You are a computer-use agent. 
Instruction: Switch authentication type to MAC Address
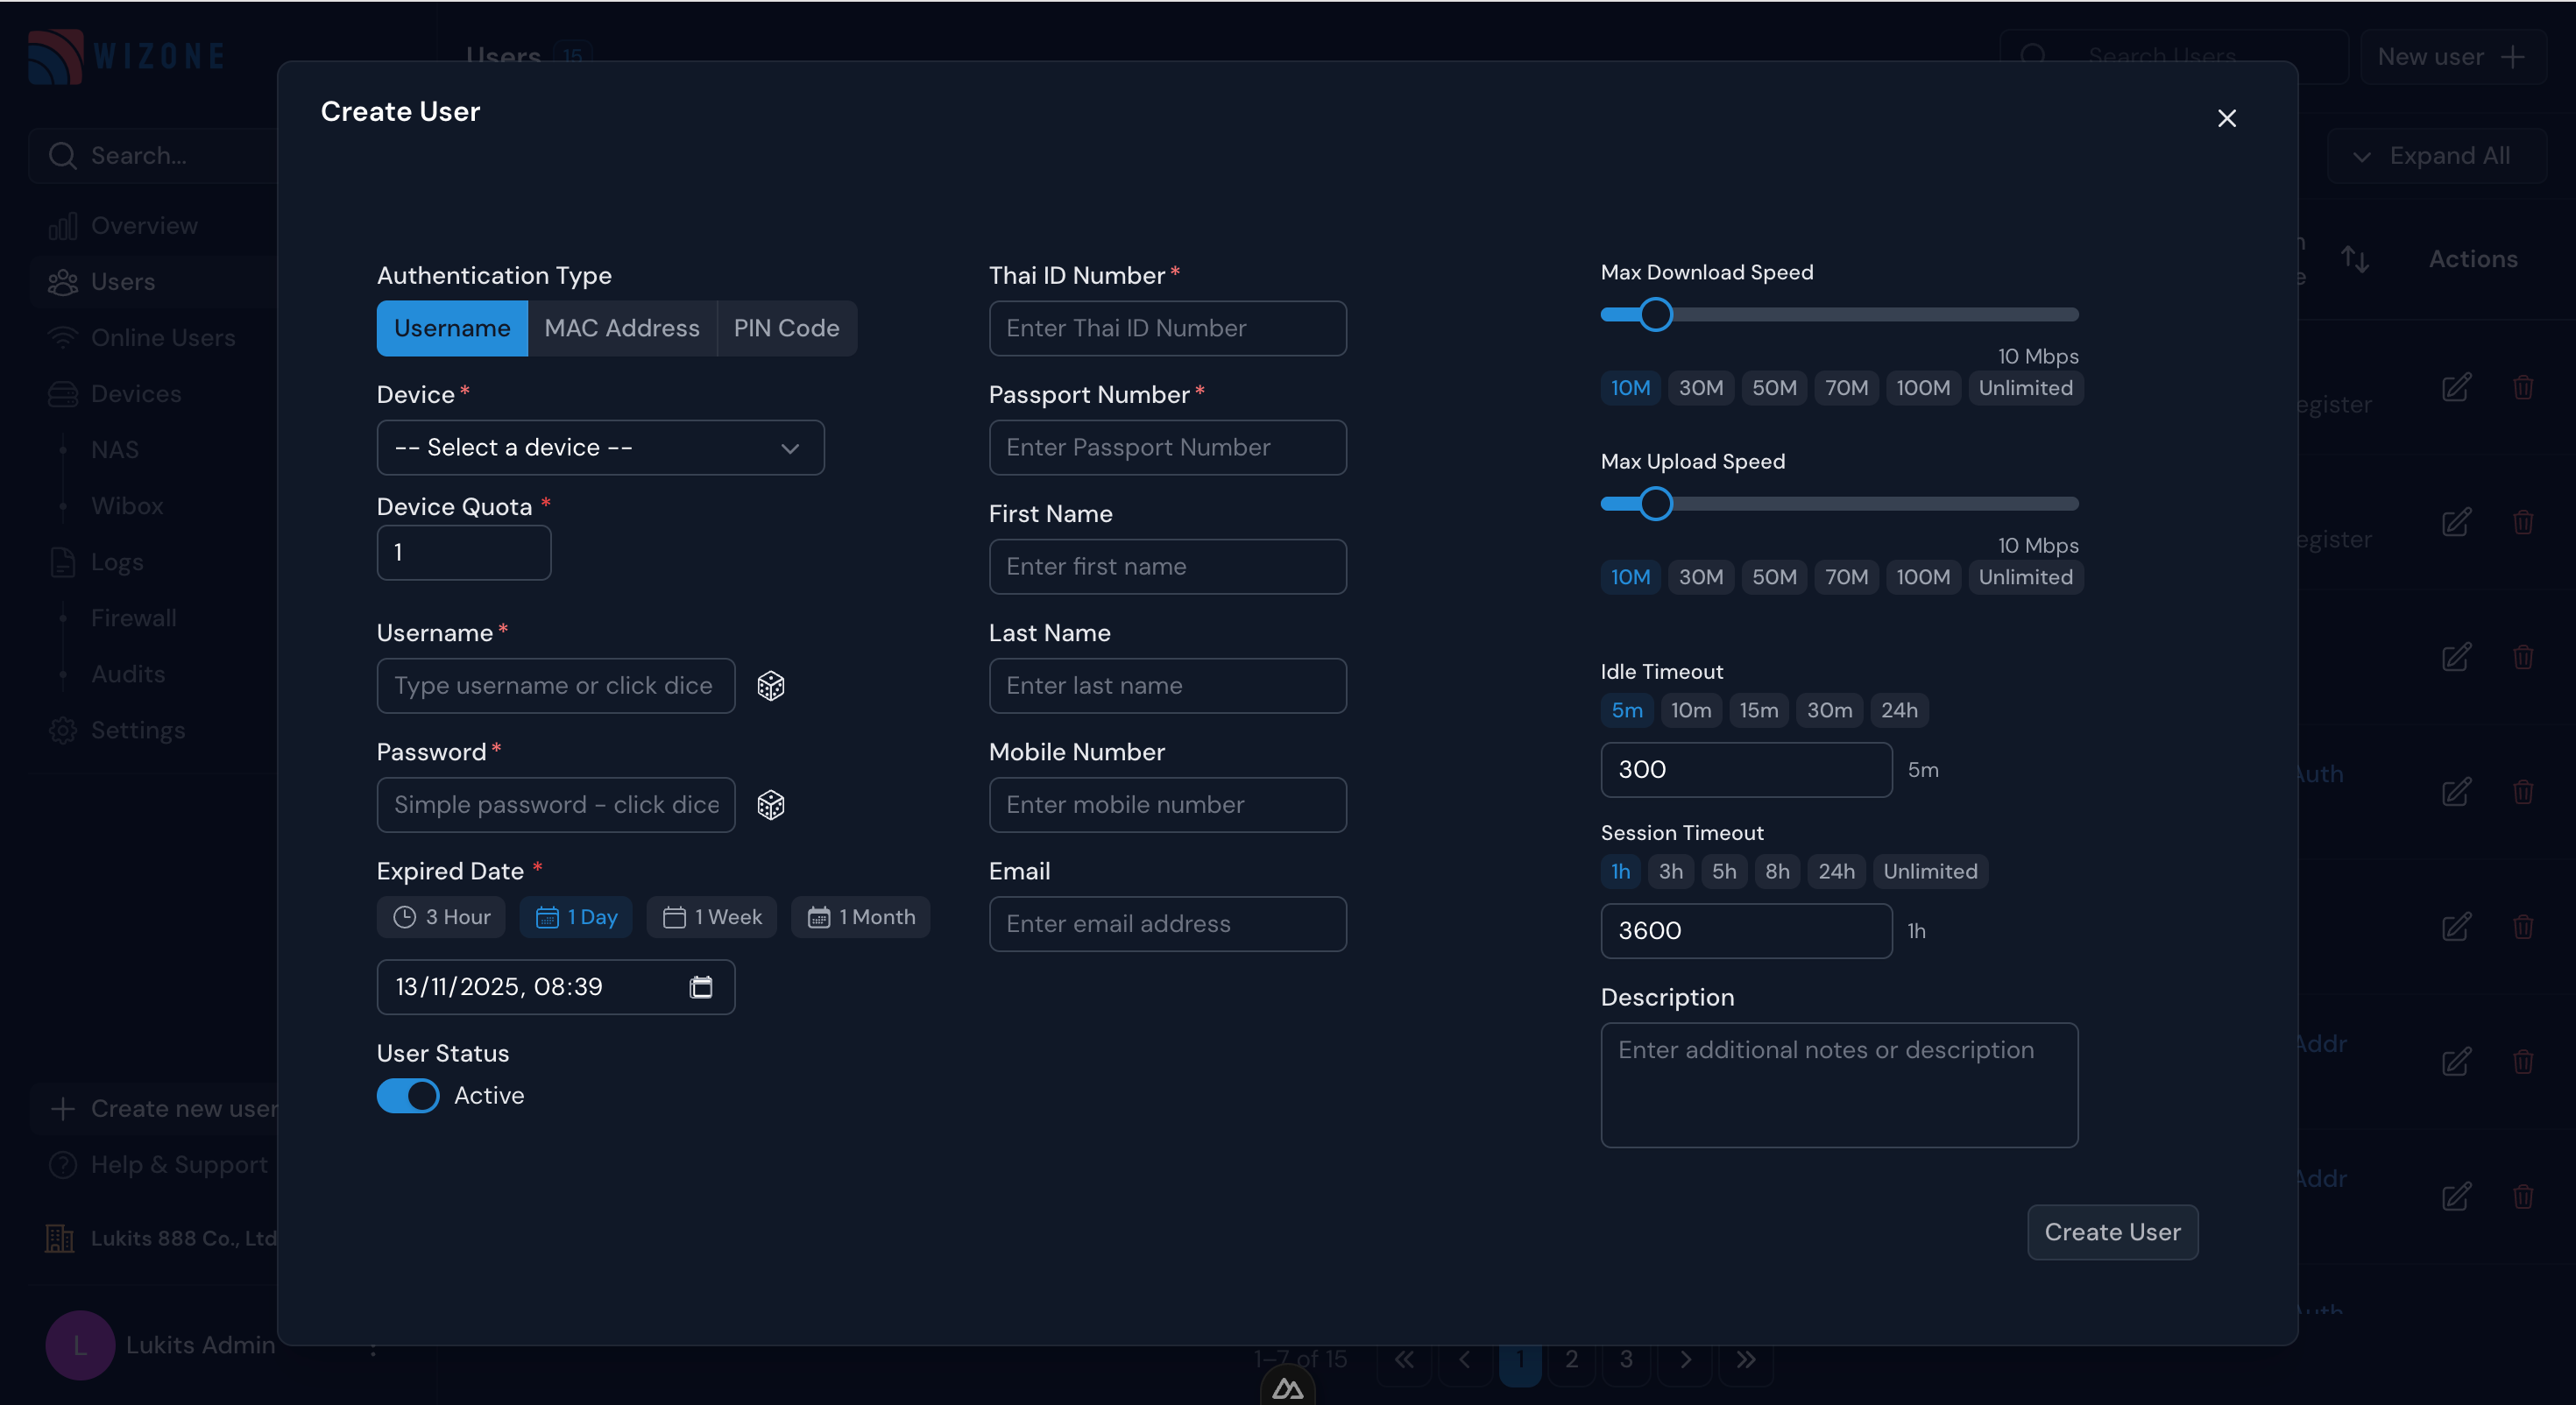coord(621,328)
